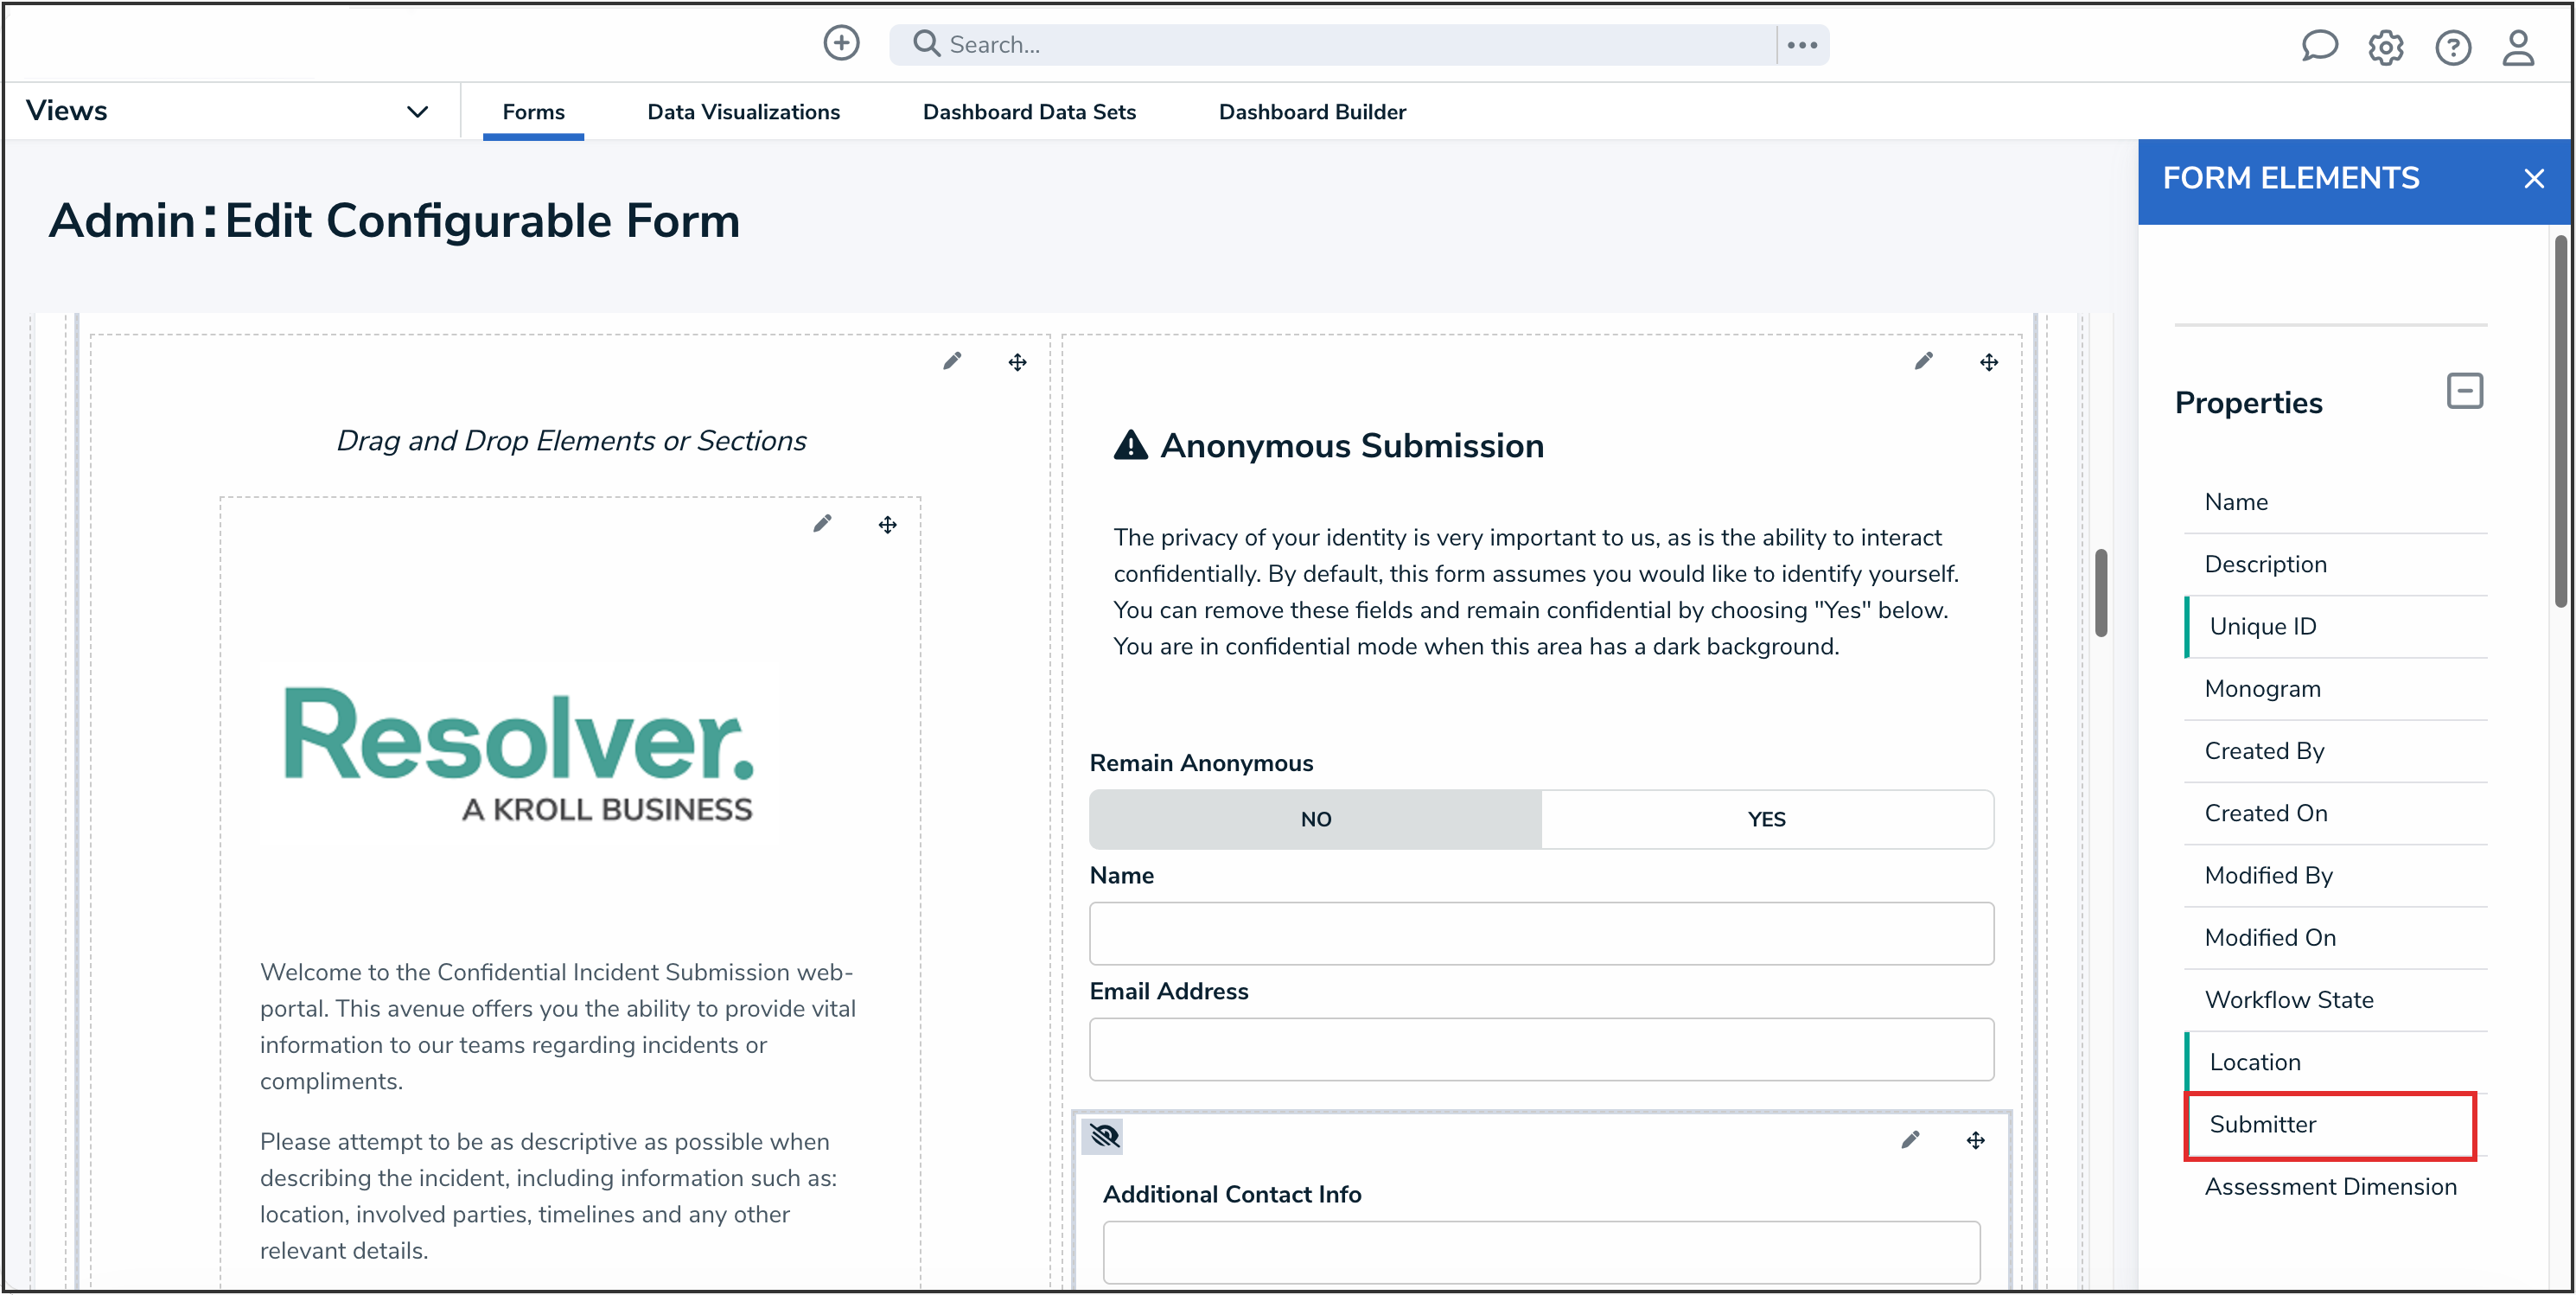Open the Views dropdown

[x=417, y=111]
